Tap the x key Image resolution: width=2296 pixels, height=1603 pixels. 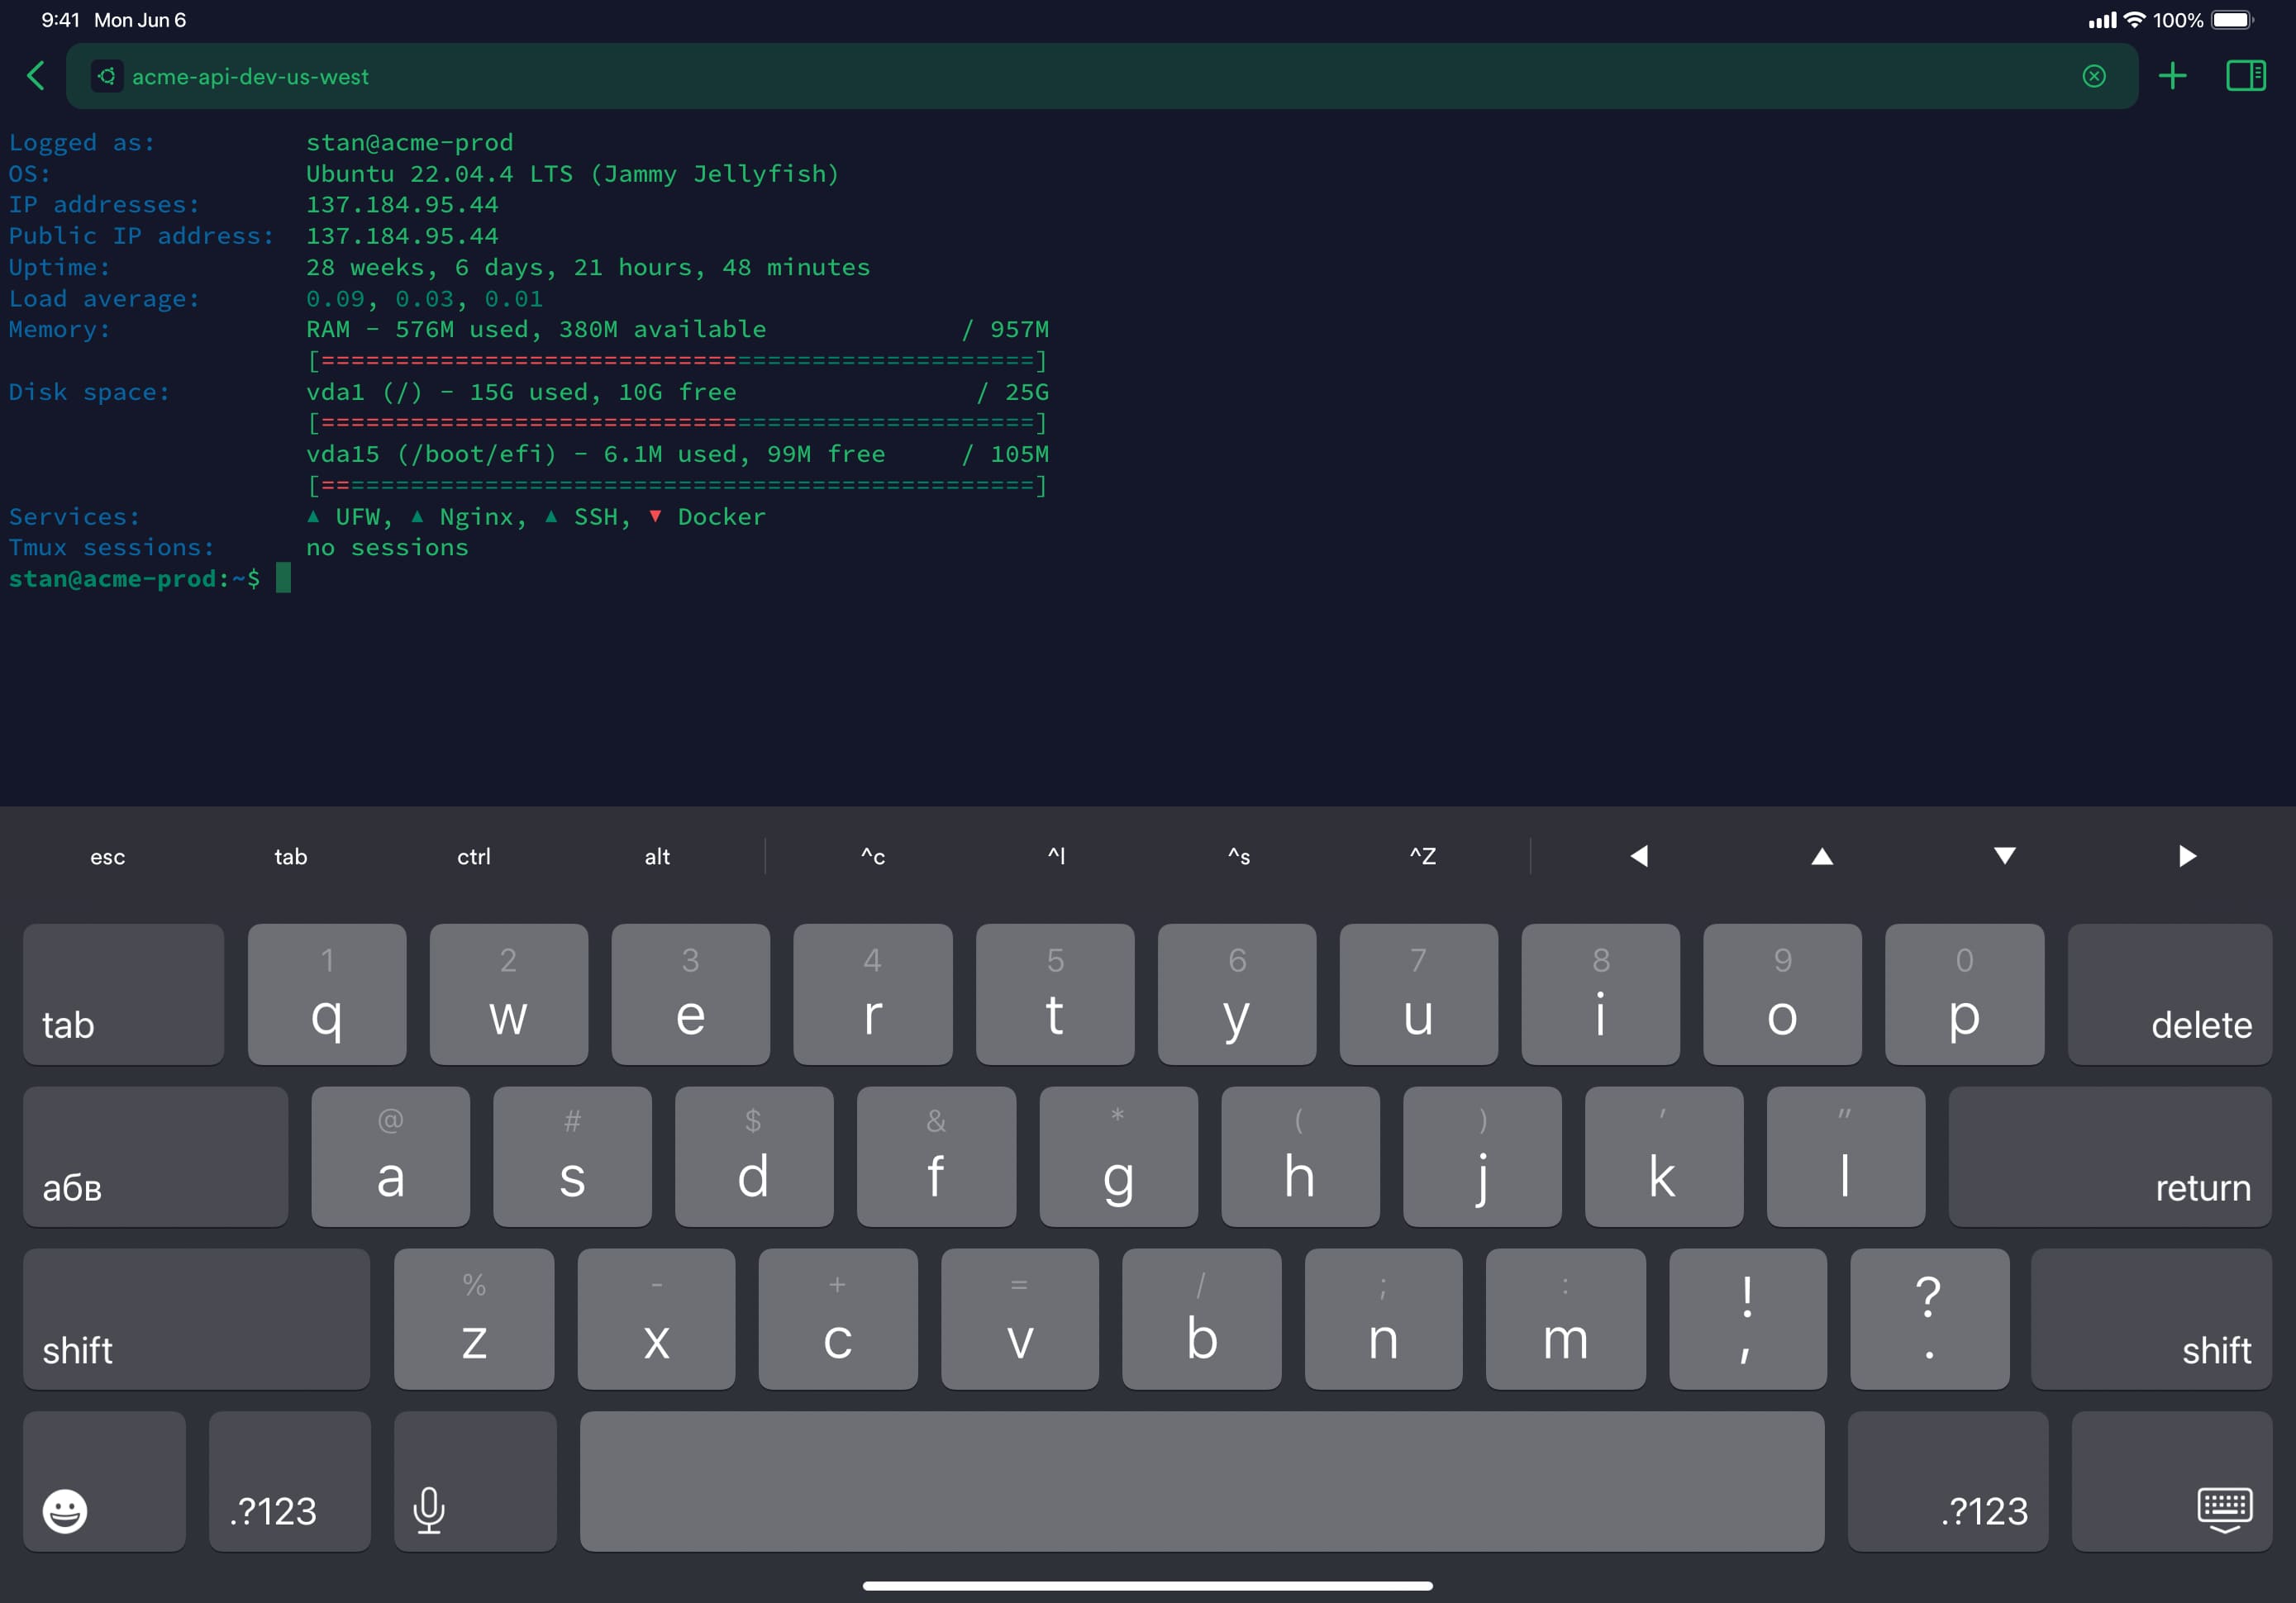pos(657,1319)
